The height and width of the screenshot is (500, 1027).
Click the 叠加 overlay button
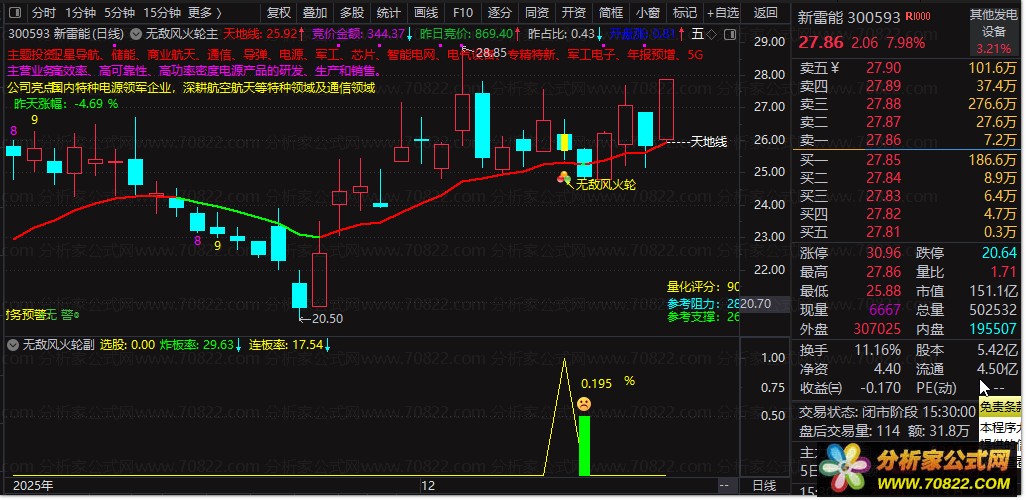click(315, 12)
